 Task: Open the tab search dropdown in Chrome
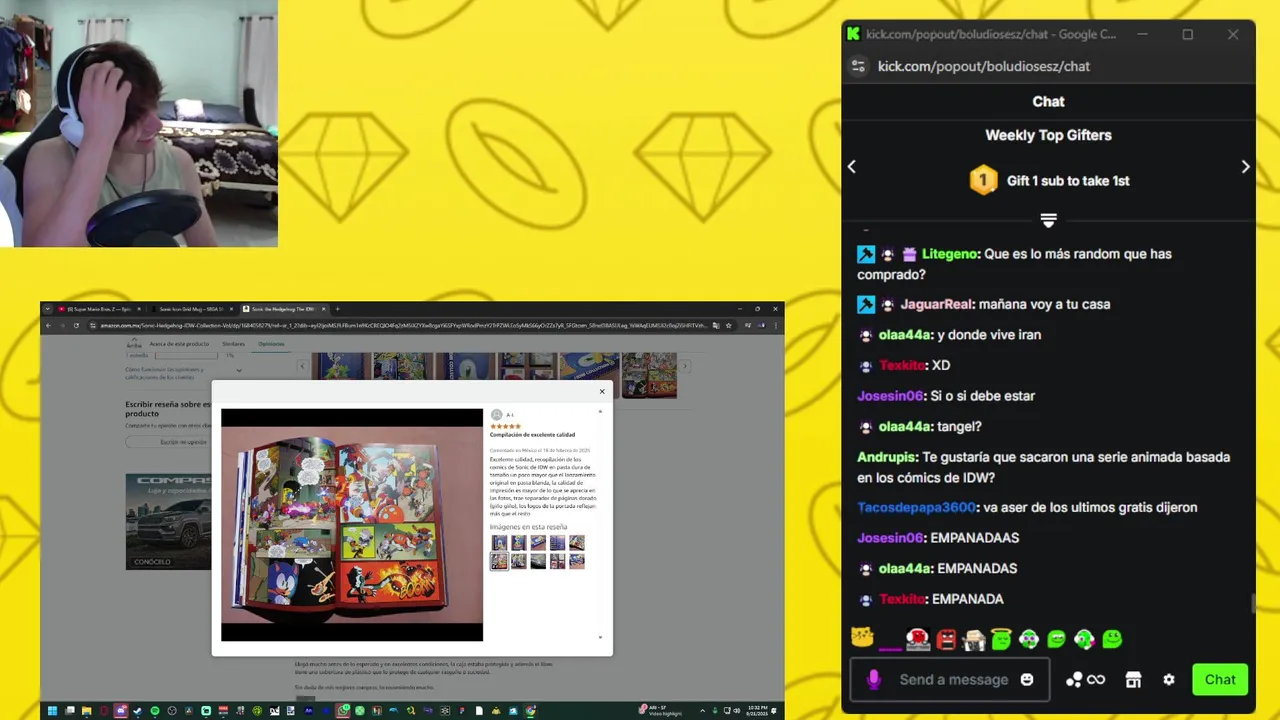47,309
